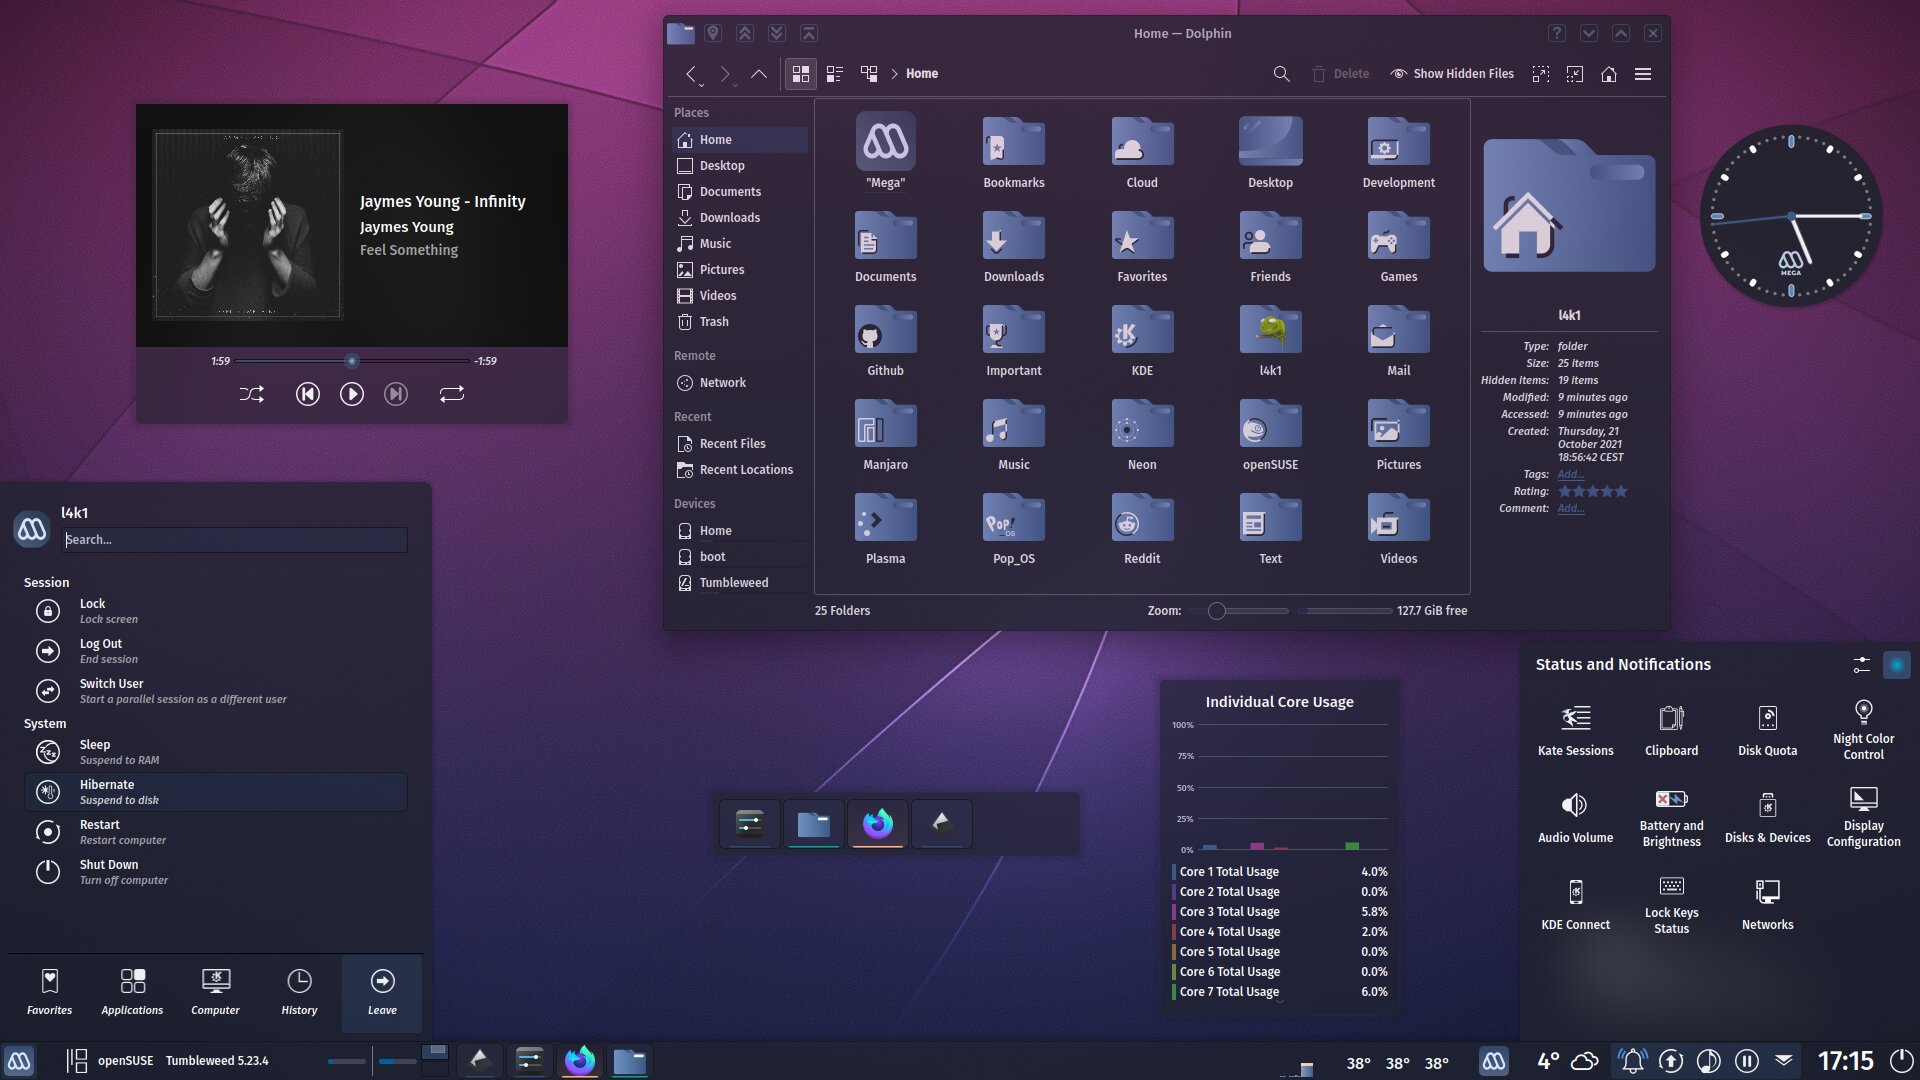This screenshot has height=1080, width=1920.
Task: Click Add next to Tags in Dolphin
Action: pyautogui.click(x=1571, y=474)
